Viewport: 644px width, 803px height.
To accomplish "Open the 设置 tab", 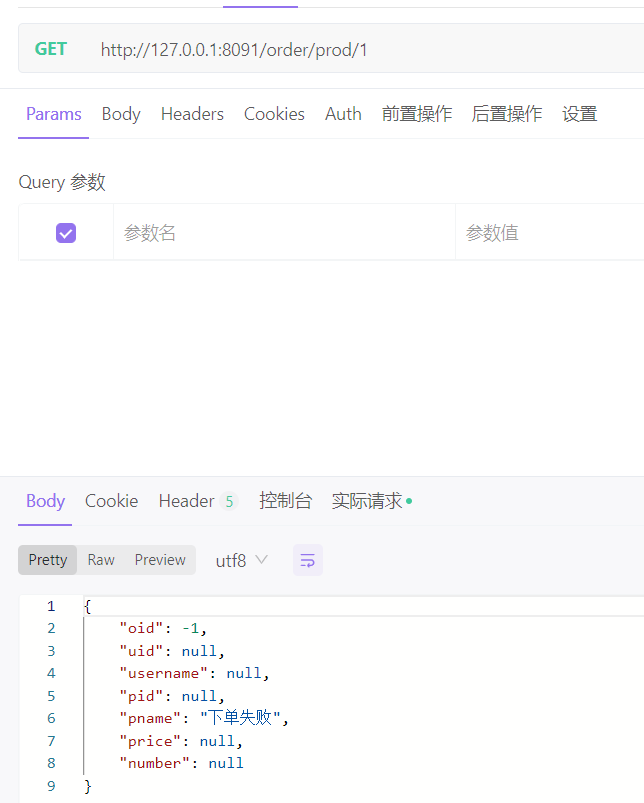I will [579, 114].
